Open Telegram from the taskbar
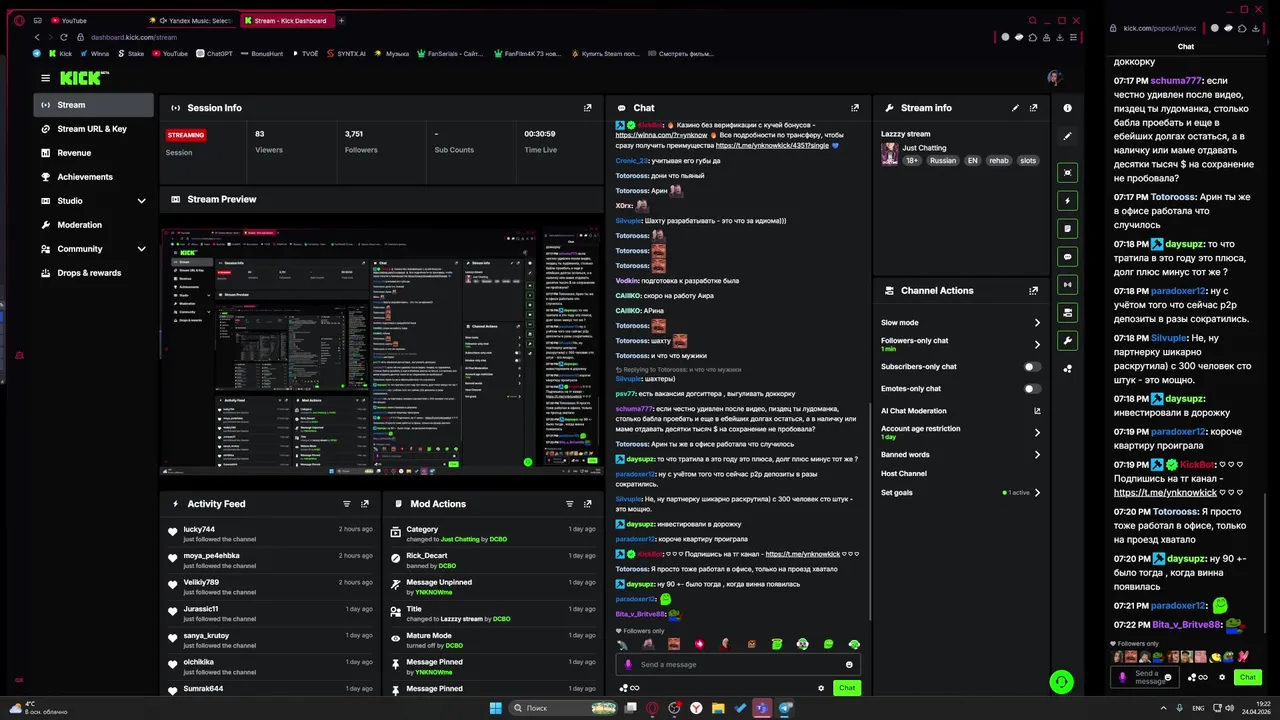The height and width of the screenshot is (720, 1280). point(786,708)
